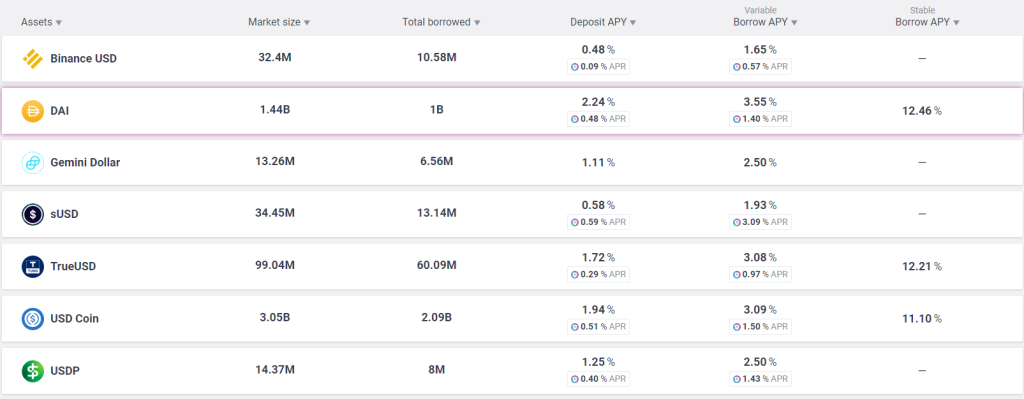Click the Binance USD coin icon

point(33,59)
